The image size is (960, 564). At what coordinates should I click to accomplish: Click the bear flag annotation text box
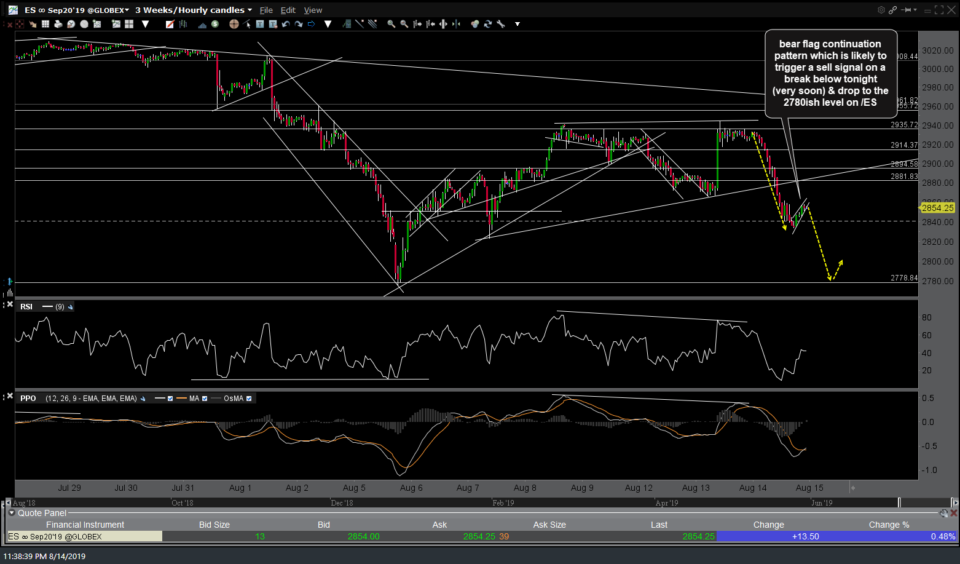click(x=830, y=73)
